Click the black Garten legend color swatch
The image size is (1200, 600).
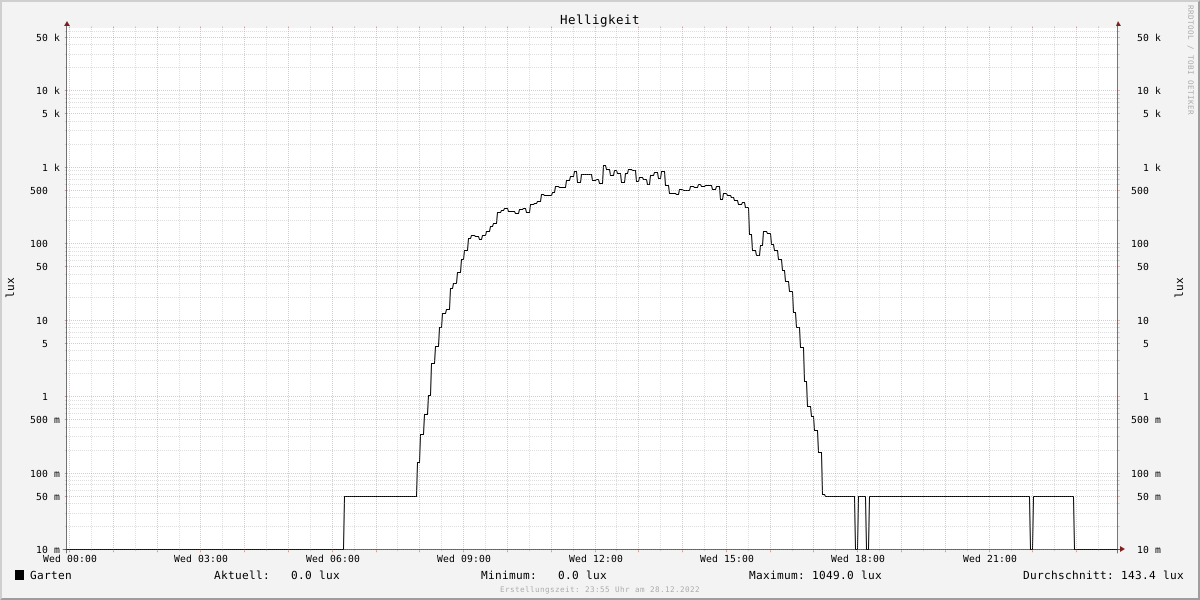[19, 575]
